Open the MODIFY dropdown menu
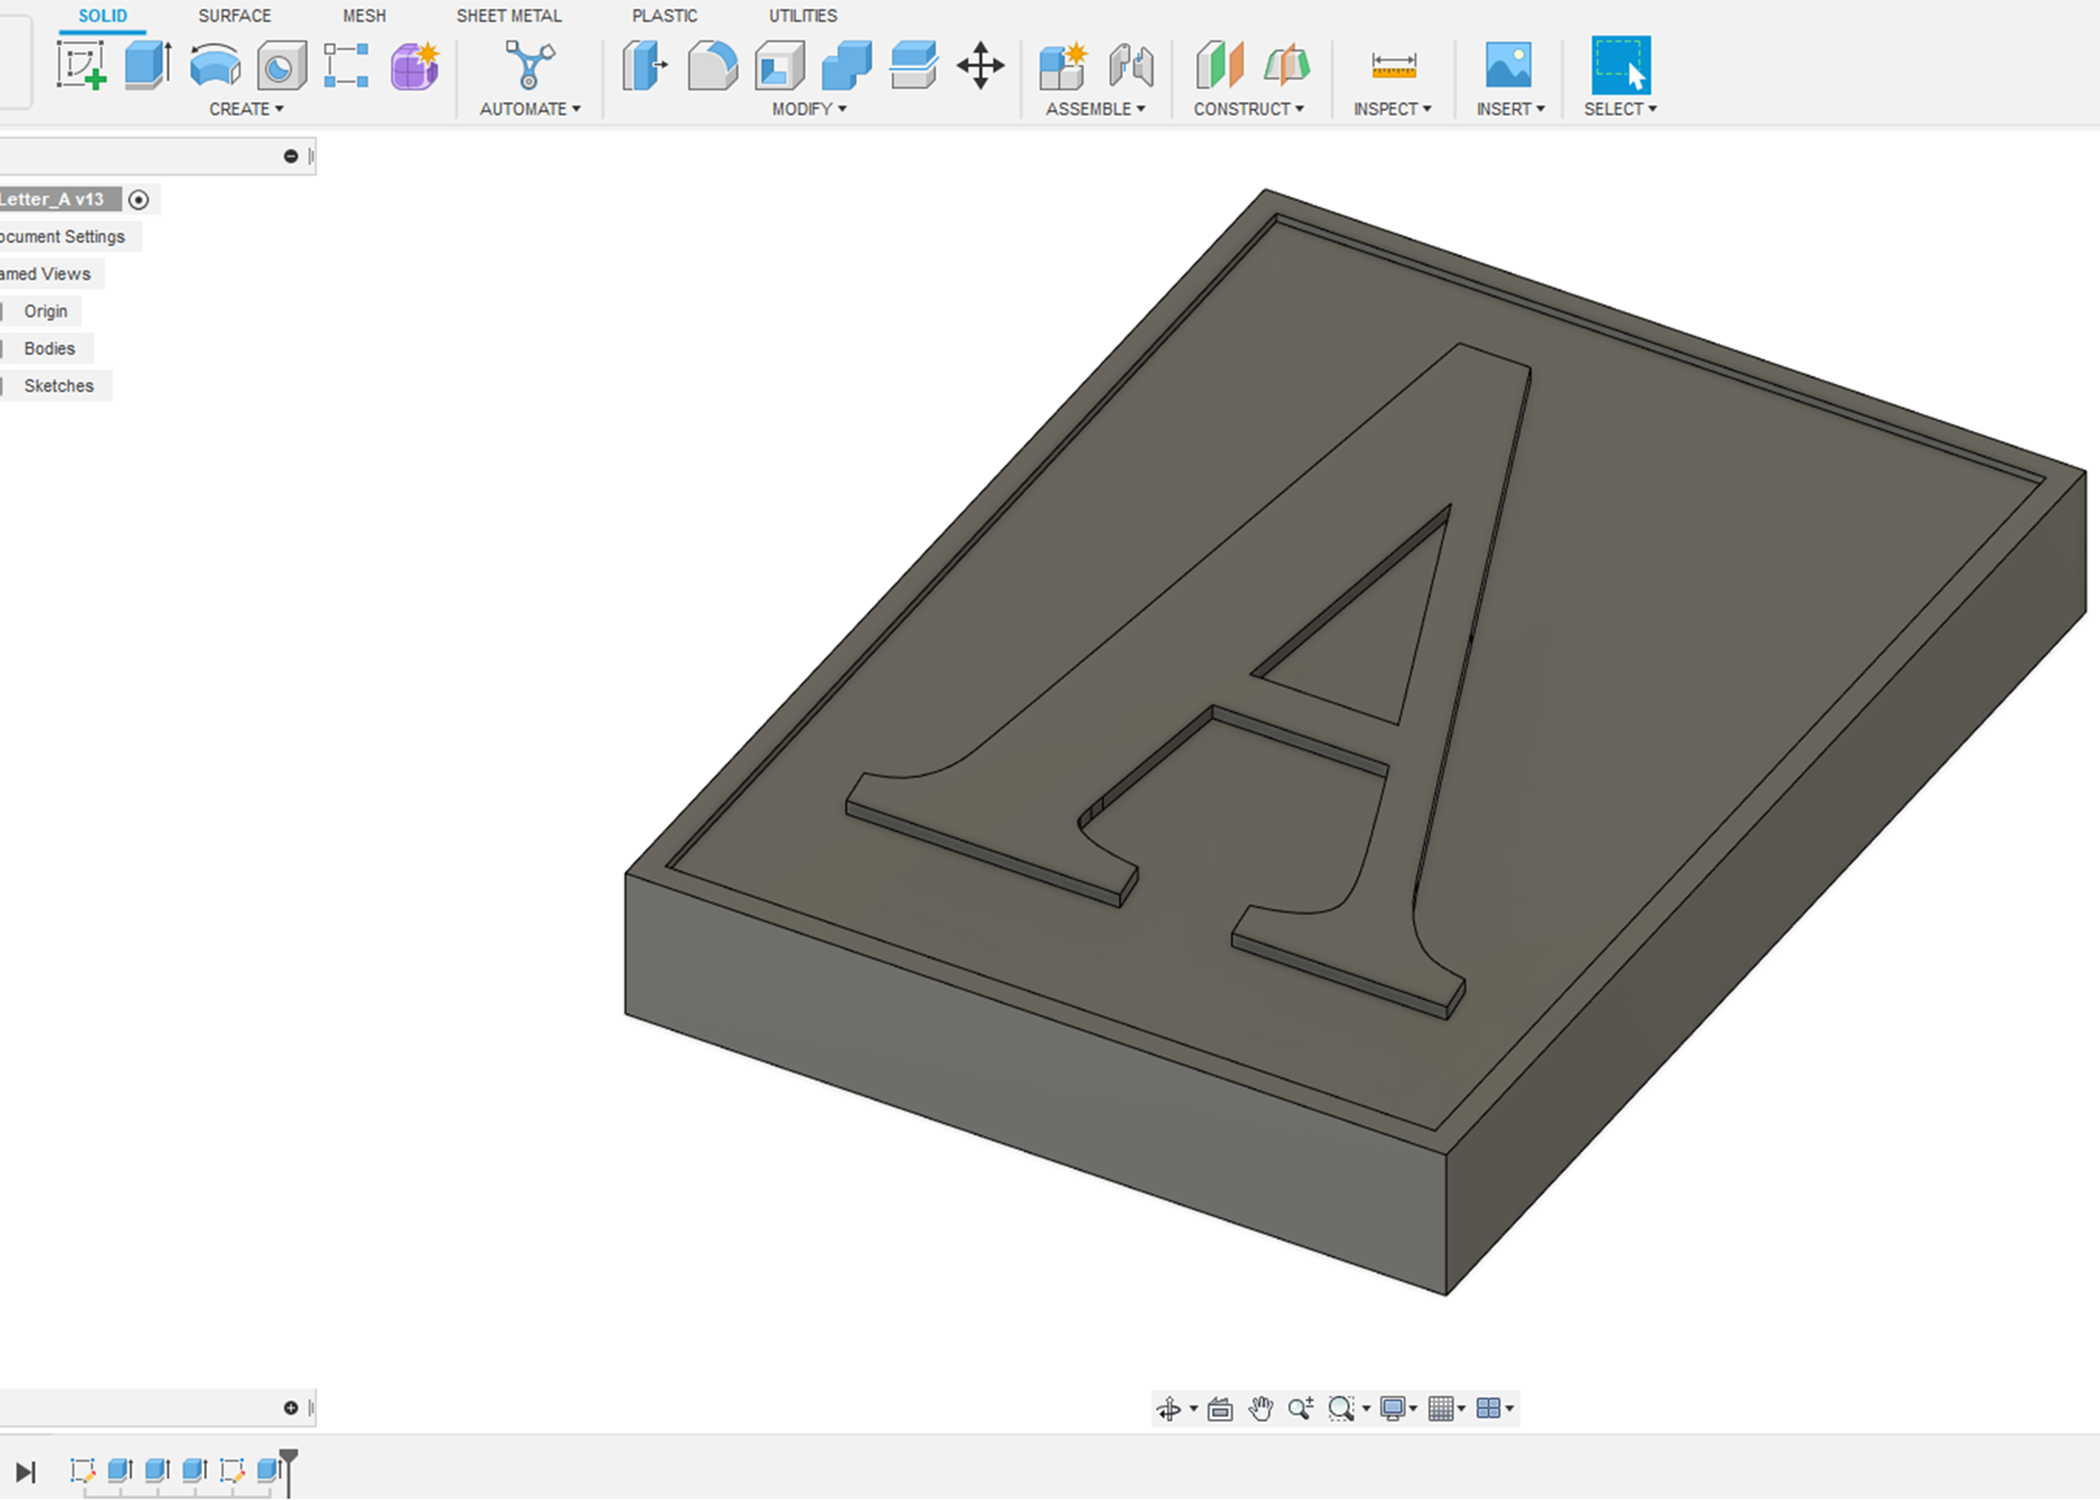Image resolution: width=2100 pixels, height=1500 pixels. pos(808,109)
